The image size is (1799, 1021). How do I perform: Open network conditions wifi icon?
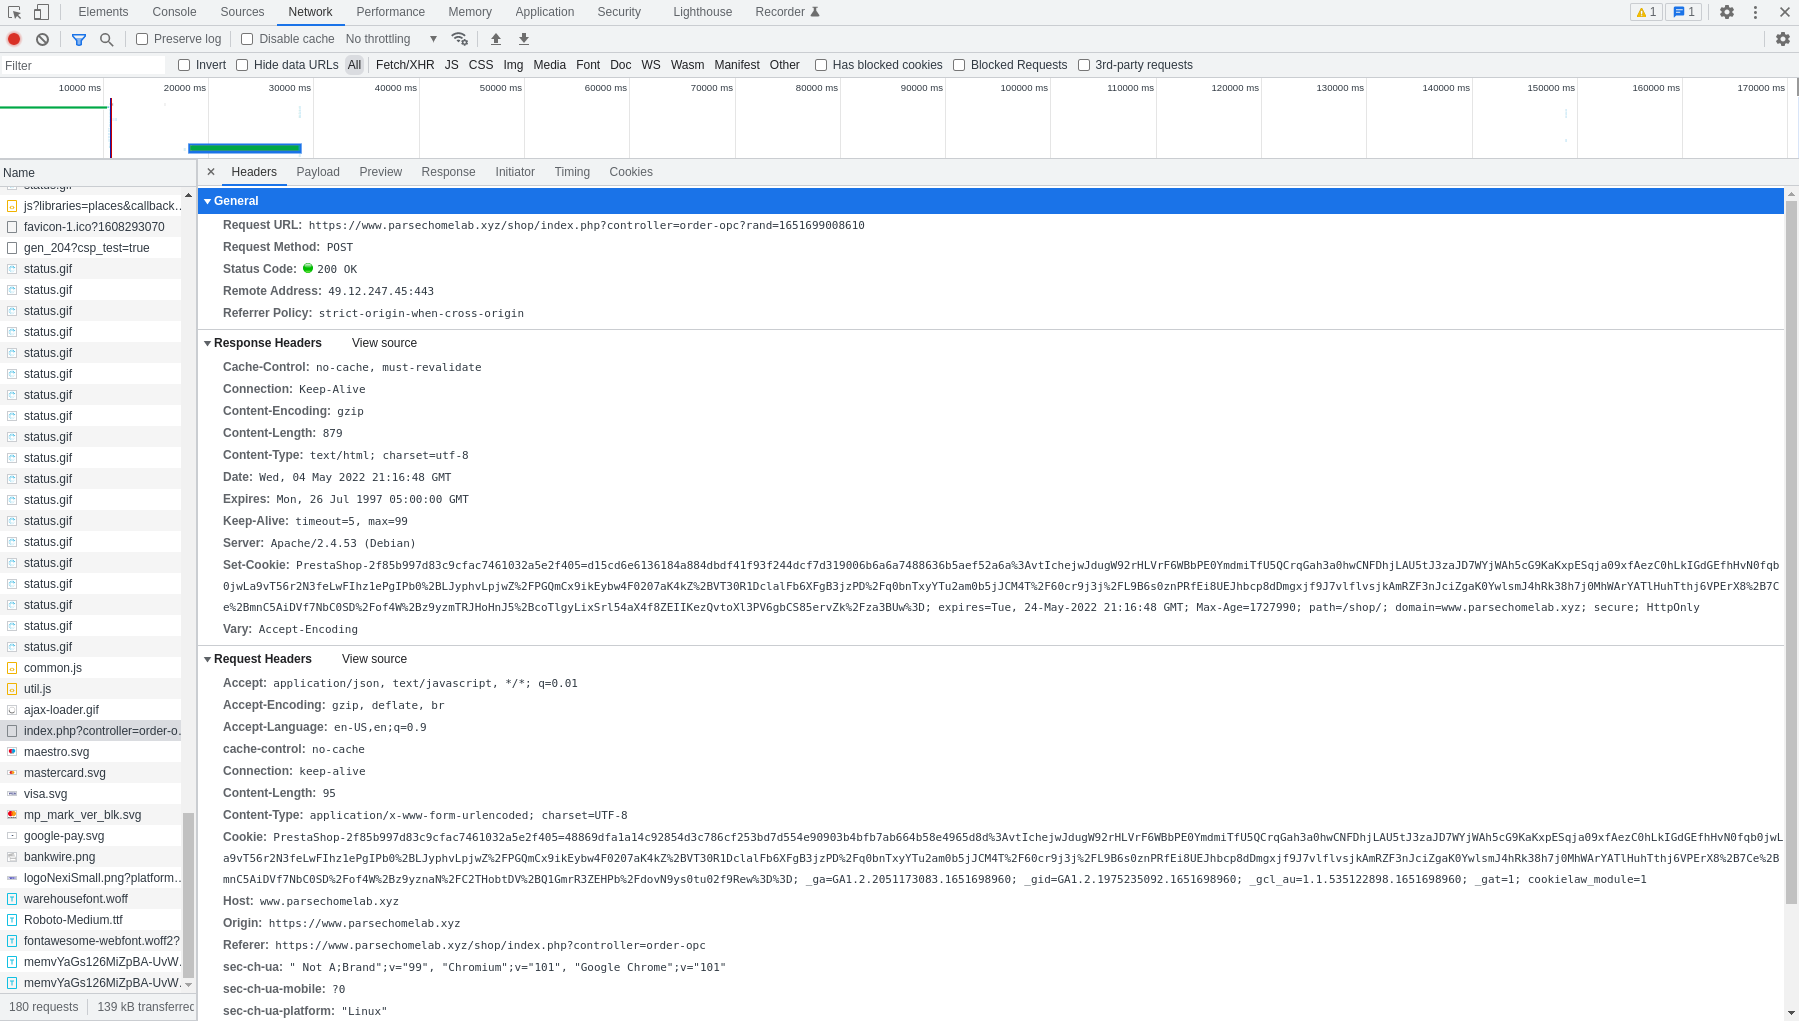[460, 39]
